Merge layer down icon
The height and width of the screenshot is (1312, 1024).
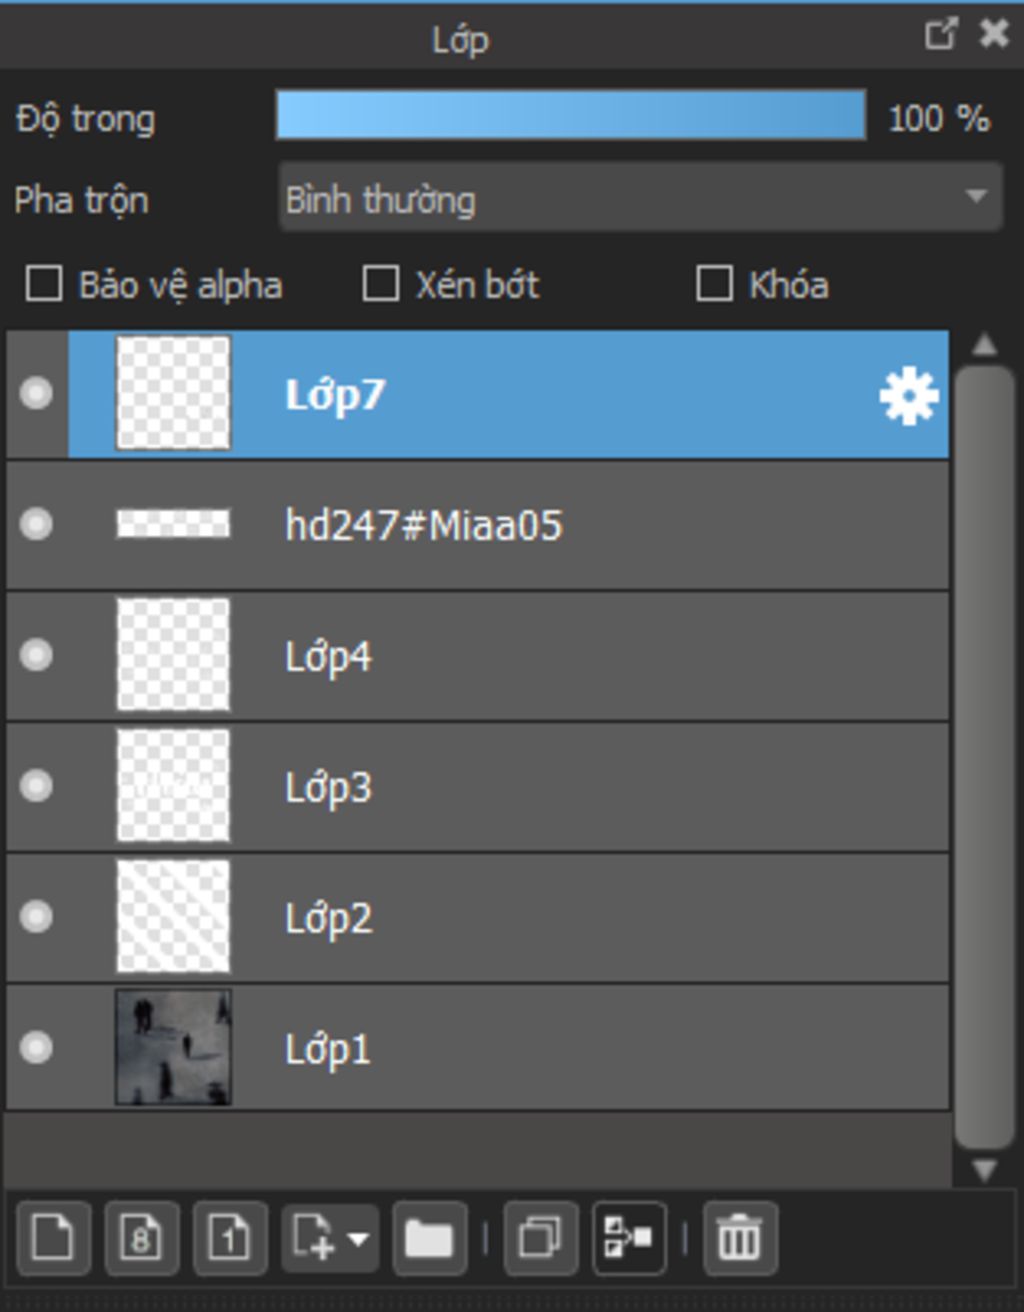point(629,1239)
